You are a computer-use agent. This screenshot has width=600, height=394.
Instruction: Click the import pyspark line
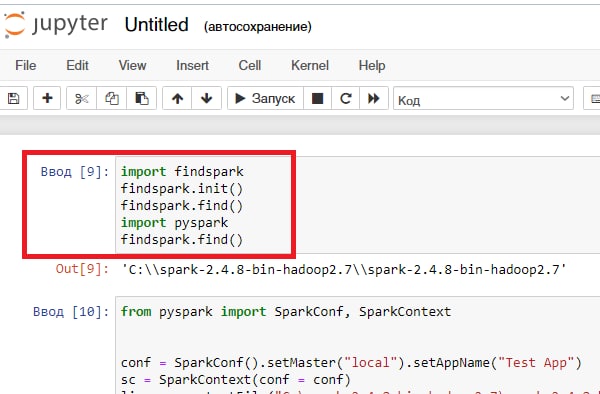174,223
